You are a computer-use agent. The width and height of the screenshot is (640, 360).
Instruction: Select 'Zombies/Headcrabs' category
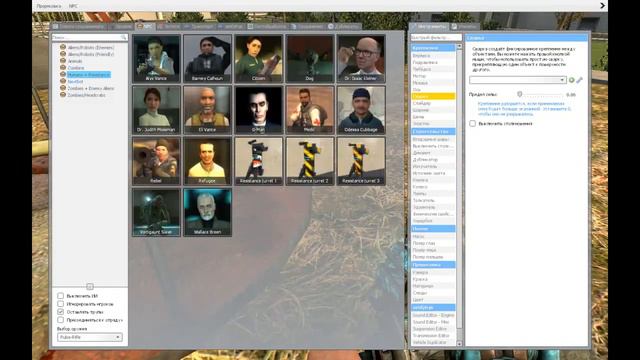(86, 95)
